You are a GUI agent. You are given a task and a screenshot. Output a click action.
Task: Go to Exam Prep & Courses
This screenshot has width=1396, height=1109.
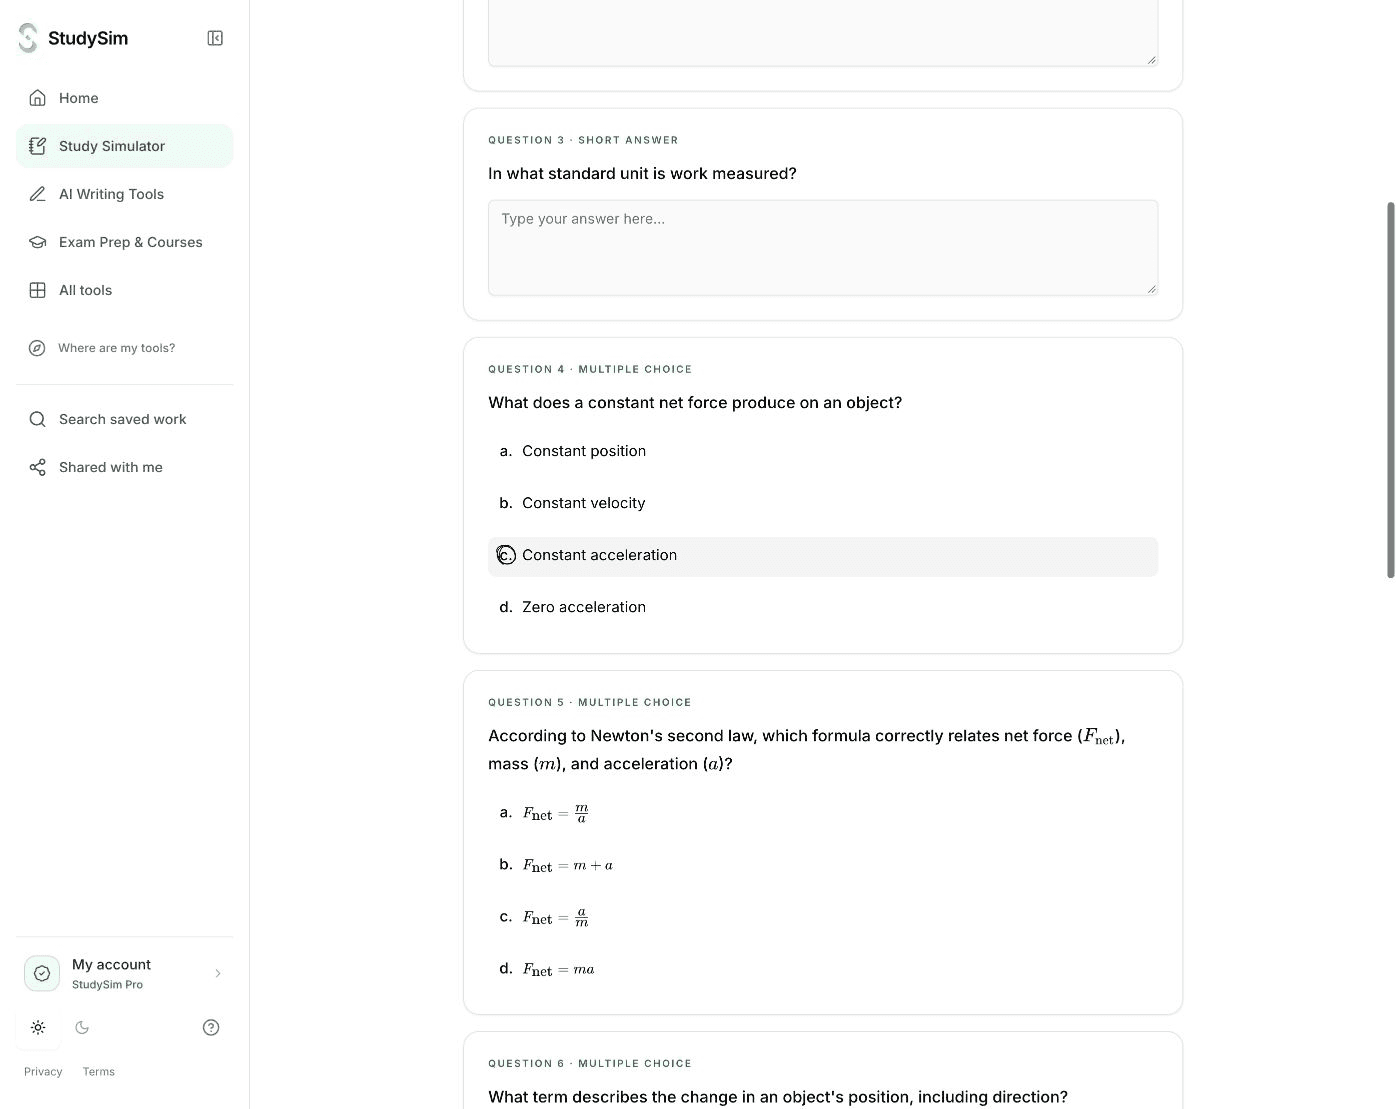pos(125,242)
